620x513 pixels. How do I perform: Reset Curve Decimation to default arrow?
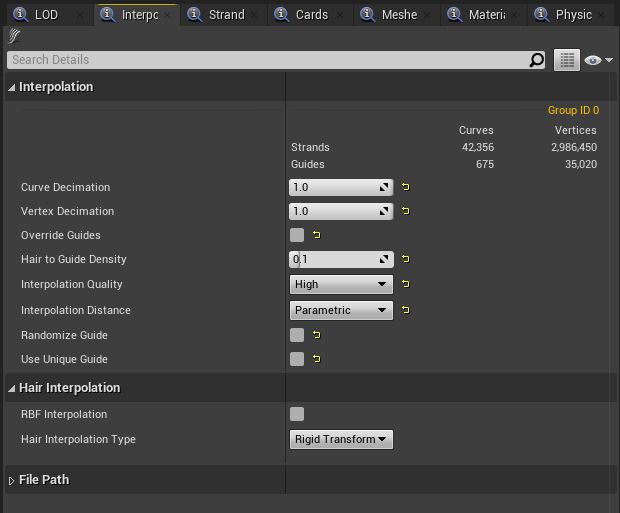click(x=406, y=187)
